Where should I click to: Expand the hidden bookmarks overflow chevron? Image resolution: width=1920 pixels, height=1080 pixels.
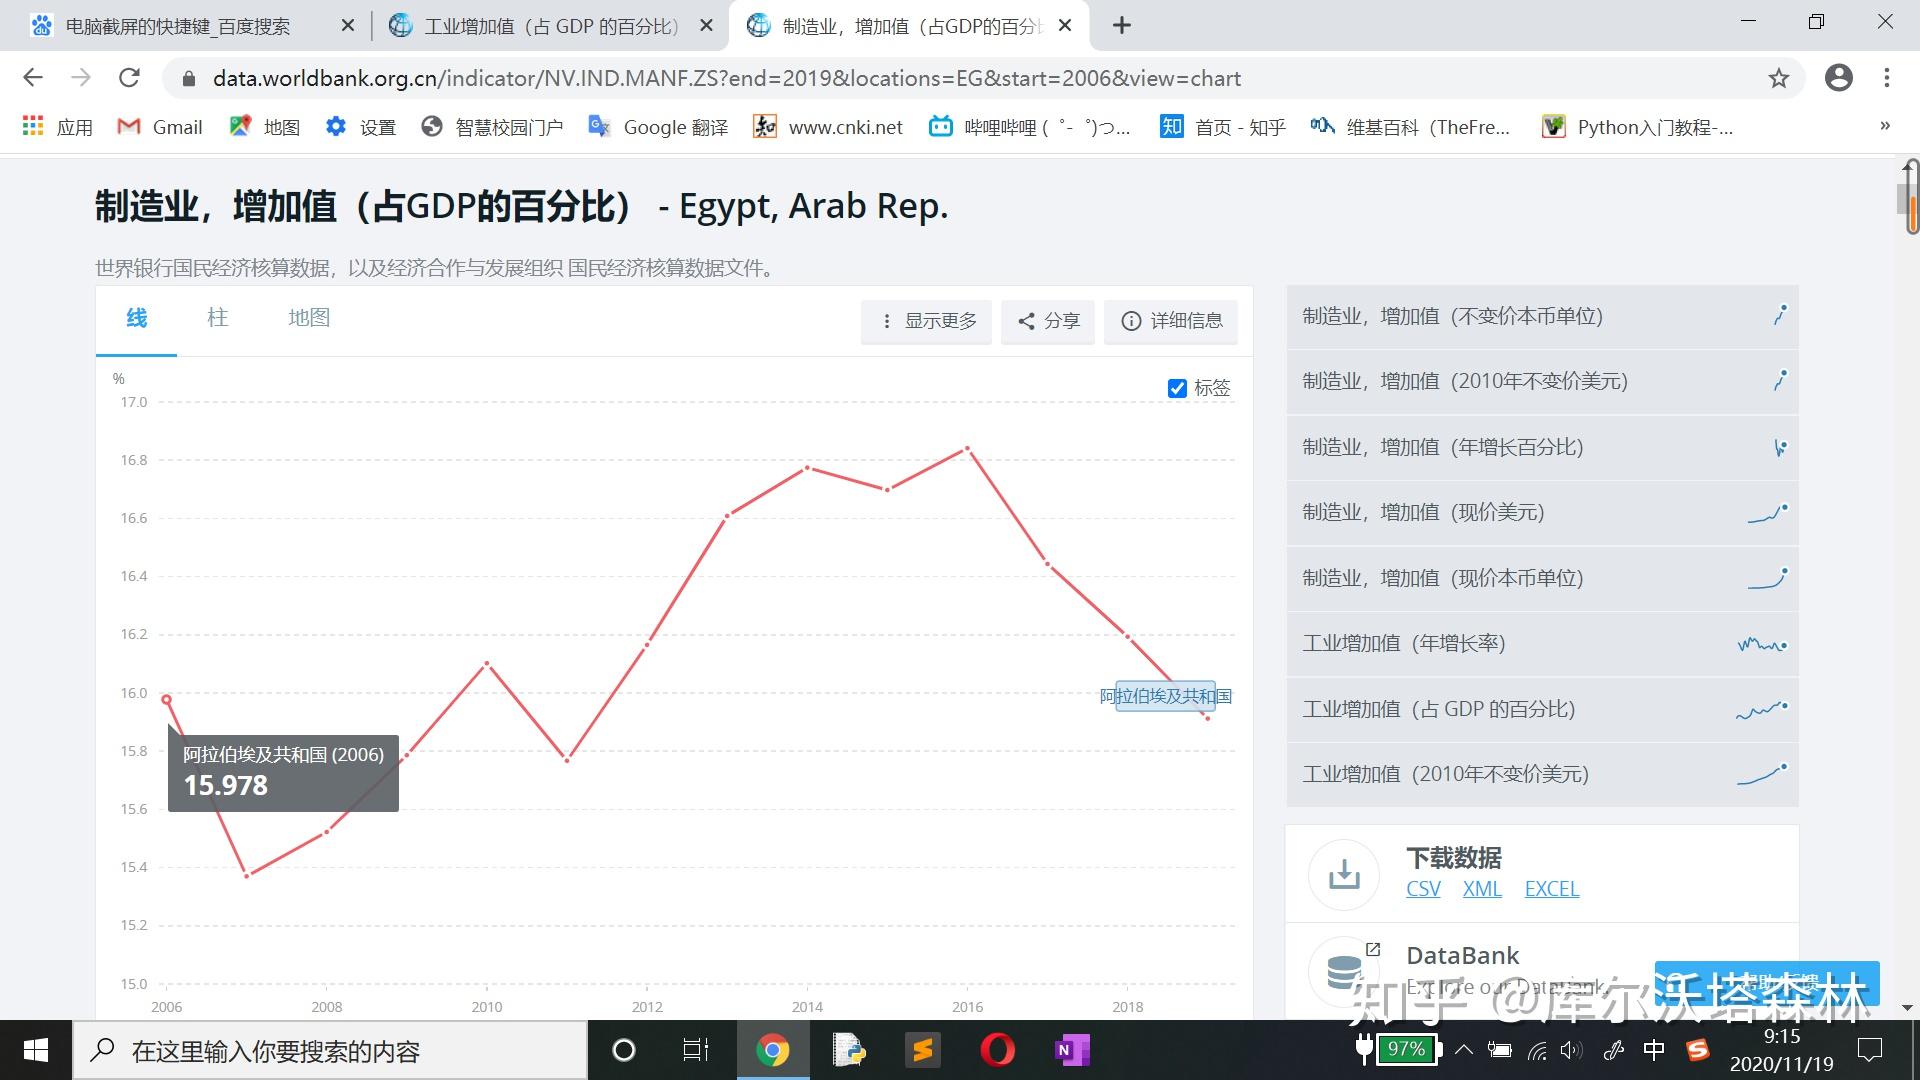click(x=1884, y=126)
